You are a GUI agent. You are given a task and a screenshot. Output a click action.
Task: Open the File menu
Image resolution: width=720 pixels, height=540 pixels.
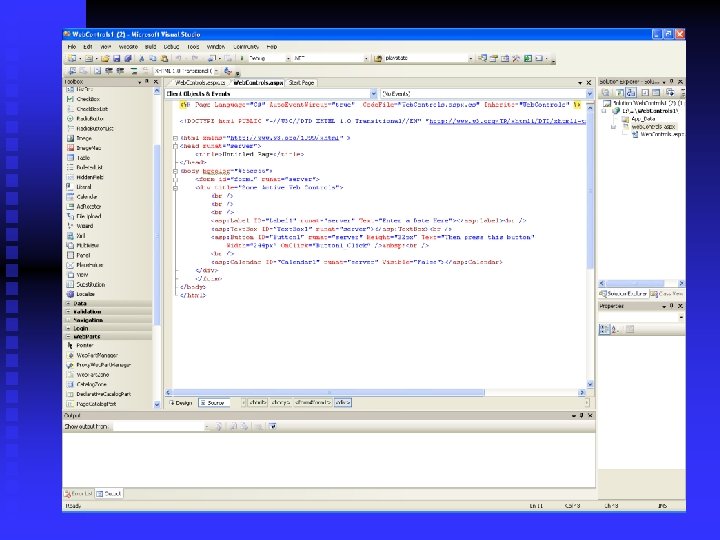click(72, 47)
